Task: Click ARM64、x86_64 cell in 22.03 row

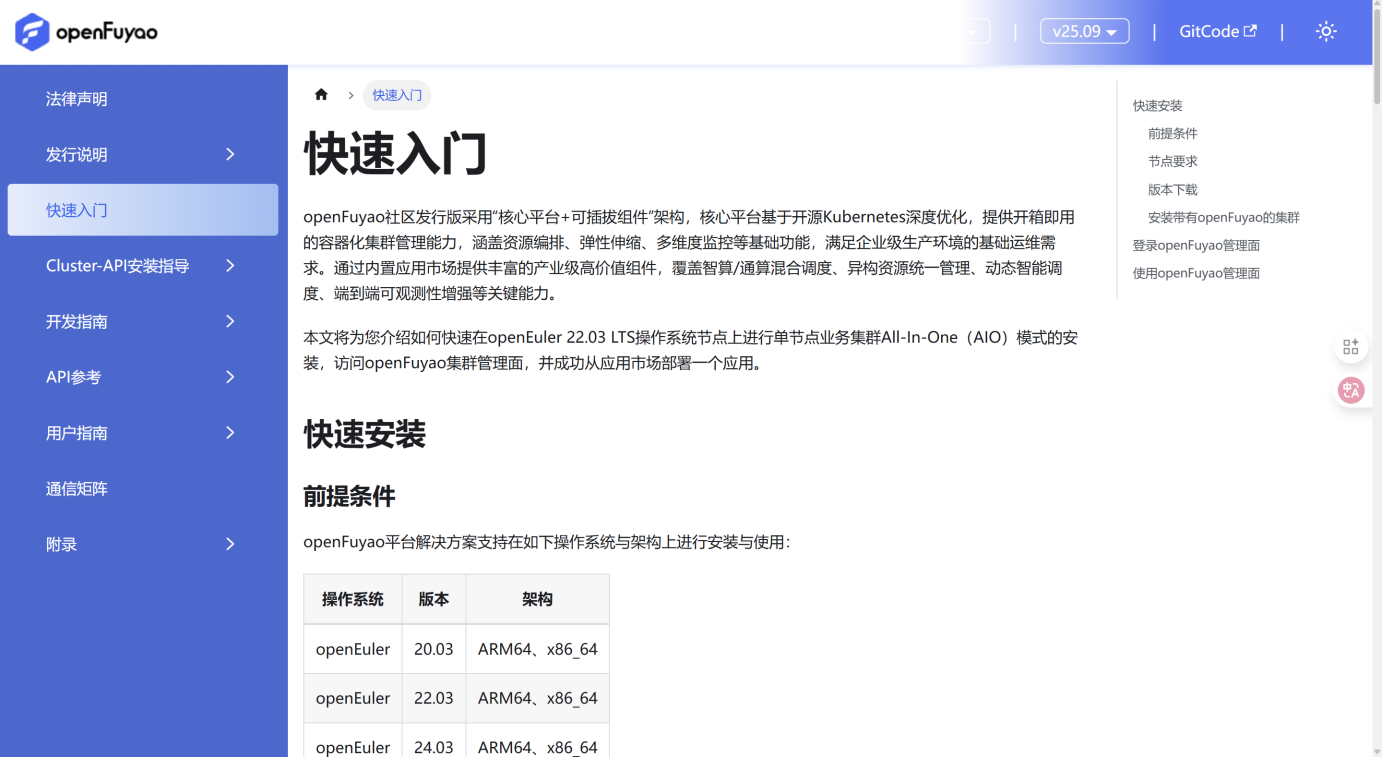Action: tap(537, 698)
